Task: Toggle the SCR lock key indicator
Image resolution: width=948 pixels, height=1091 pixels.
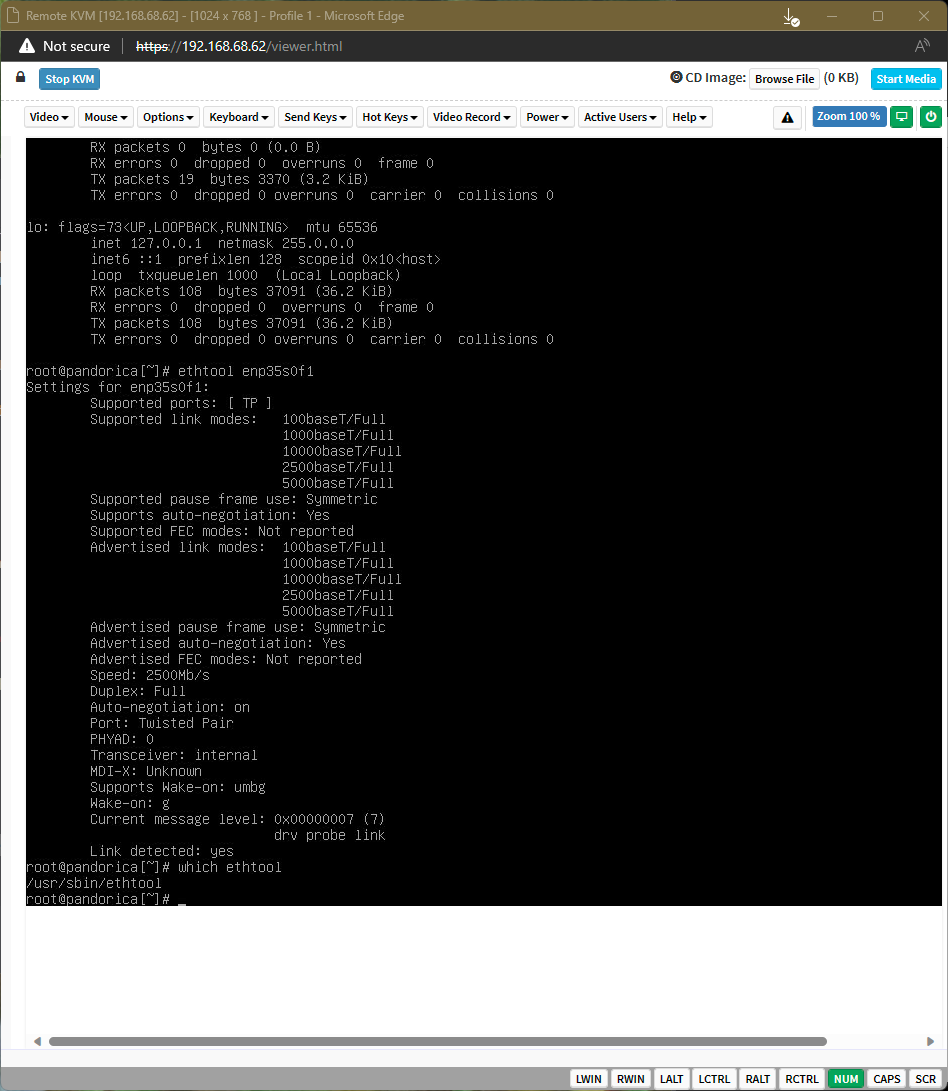Action: pyautogui.click(x=925, y=1078)
